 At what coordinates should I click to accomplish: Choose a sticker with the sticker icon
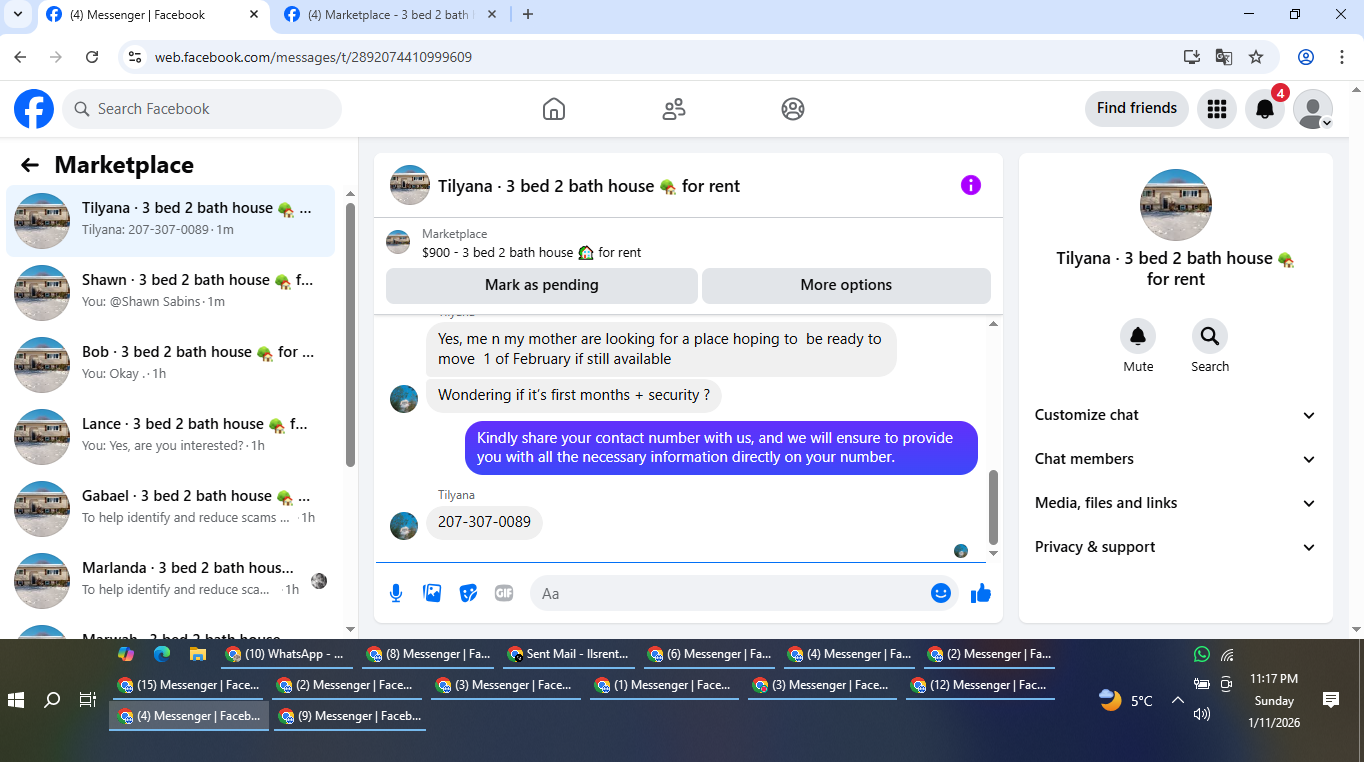point(468,593)
